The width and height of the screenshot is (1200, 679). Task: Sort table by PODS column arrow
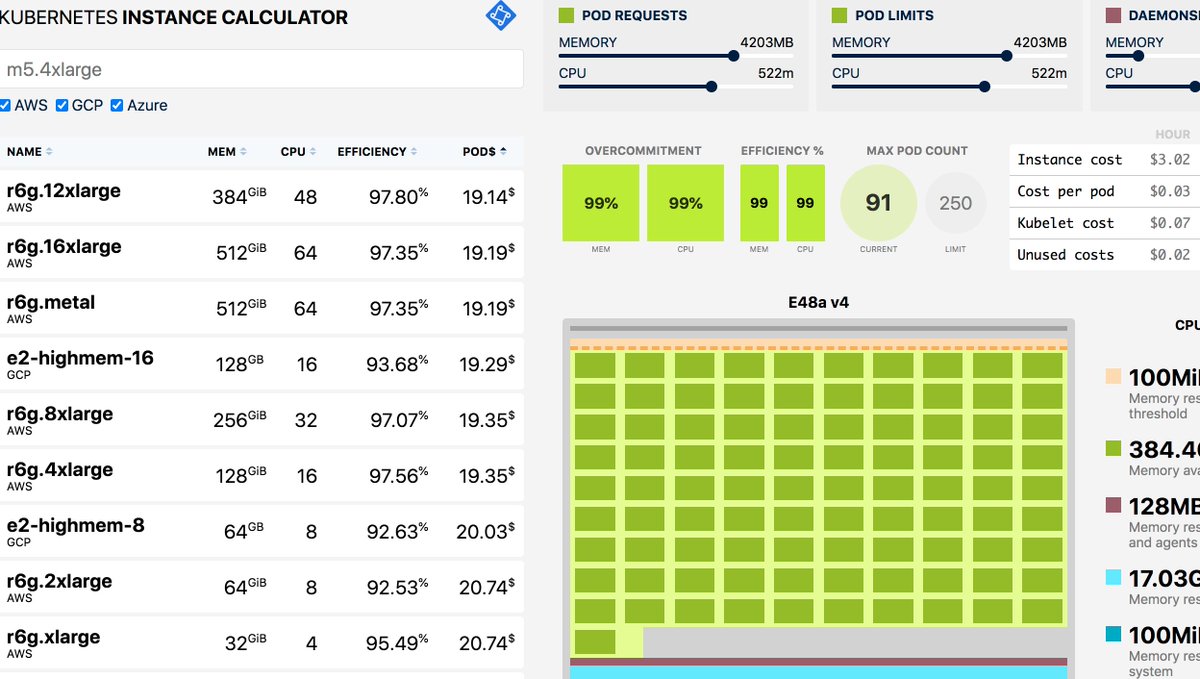tap(503, 152)
